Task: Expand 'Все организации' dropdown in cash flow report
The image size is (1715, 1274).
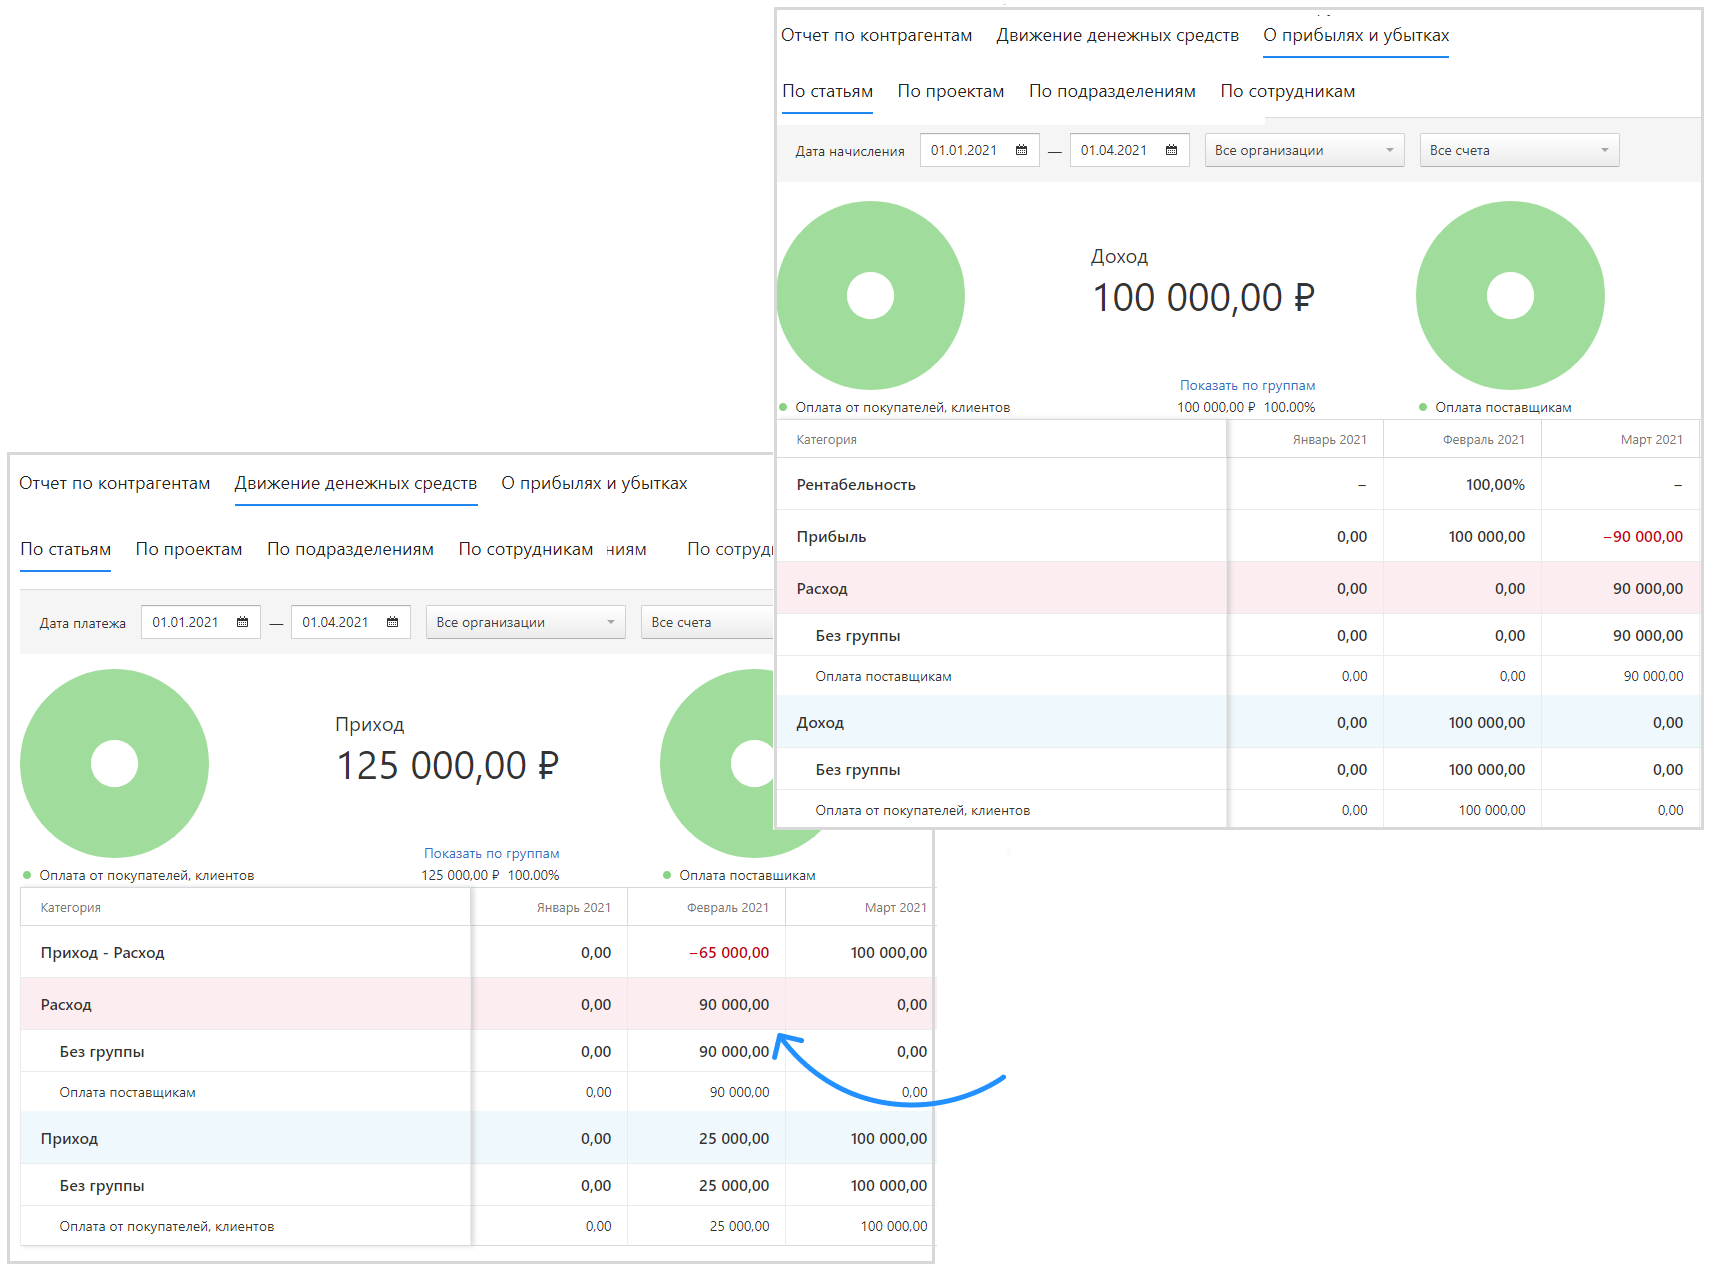Action: tap(525, 622)
